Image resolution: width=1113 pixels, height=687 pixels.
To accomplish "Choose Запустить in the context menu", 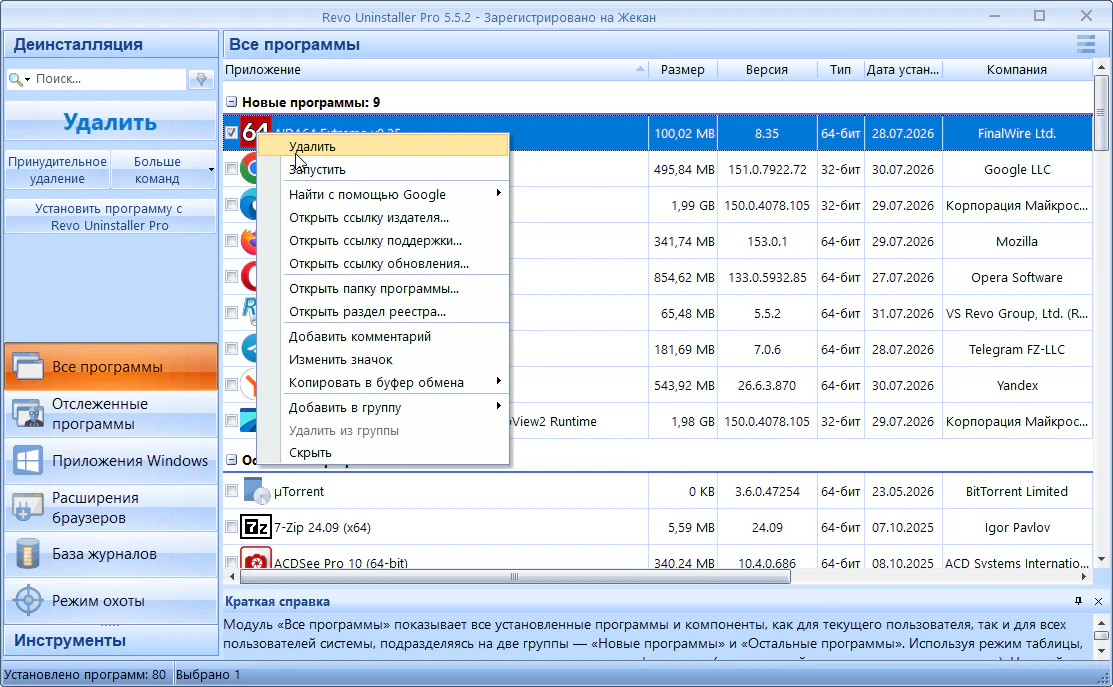I will point(383,170).
